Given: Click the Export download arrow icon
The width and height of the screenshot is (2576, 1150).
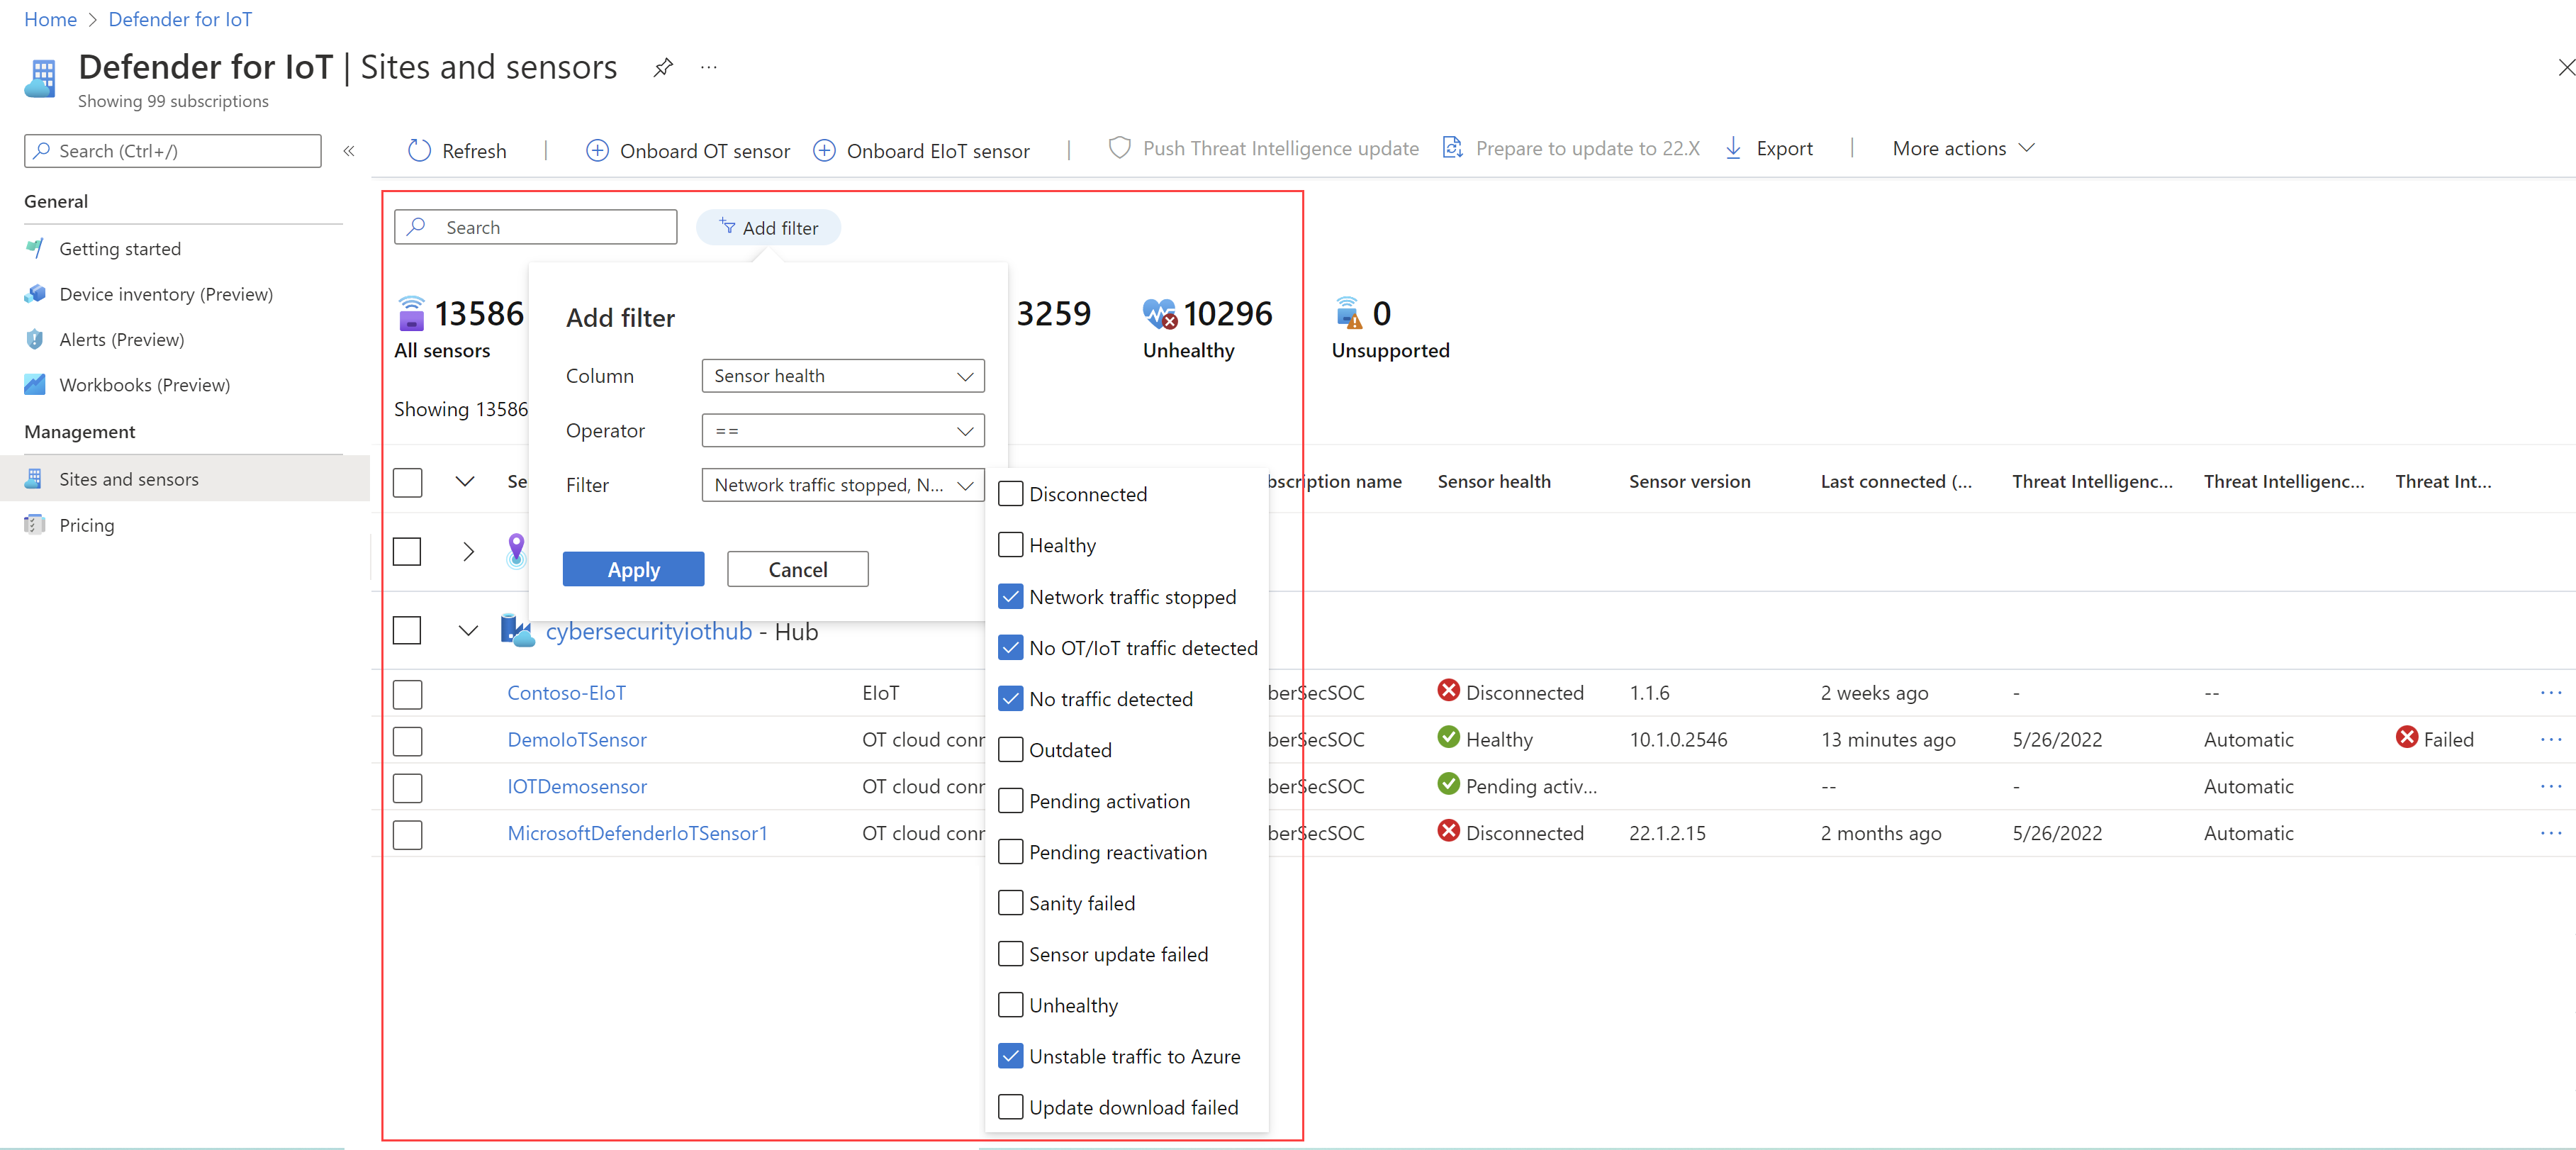Looking at the screenshot, I should coord(1733,148).
